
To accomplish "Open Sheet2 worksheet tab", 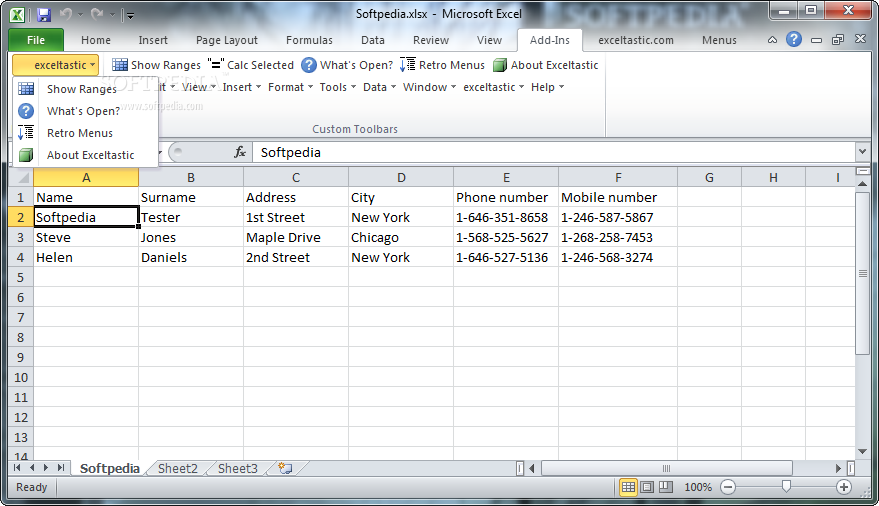I will click(178, 468).
